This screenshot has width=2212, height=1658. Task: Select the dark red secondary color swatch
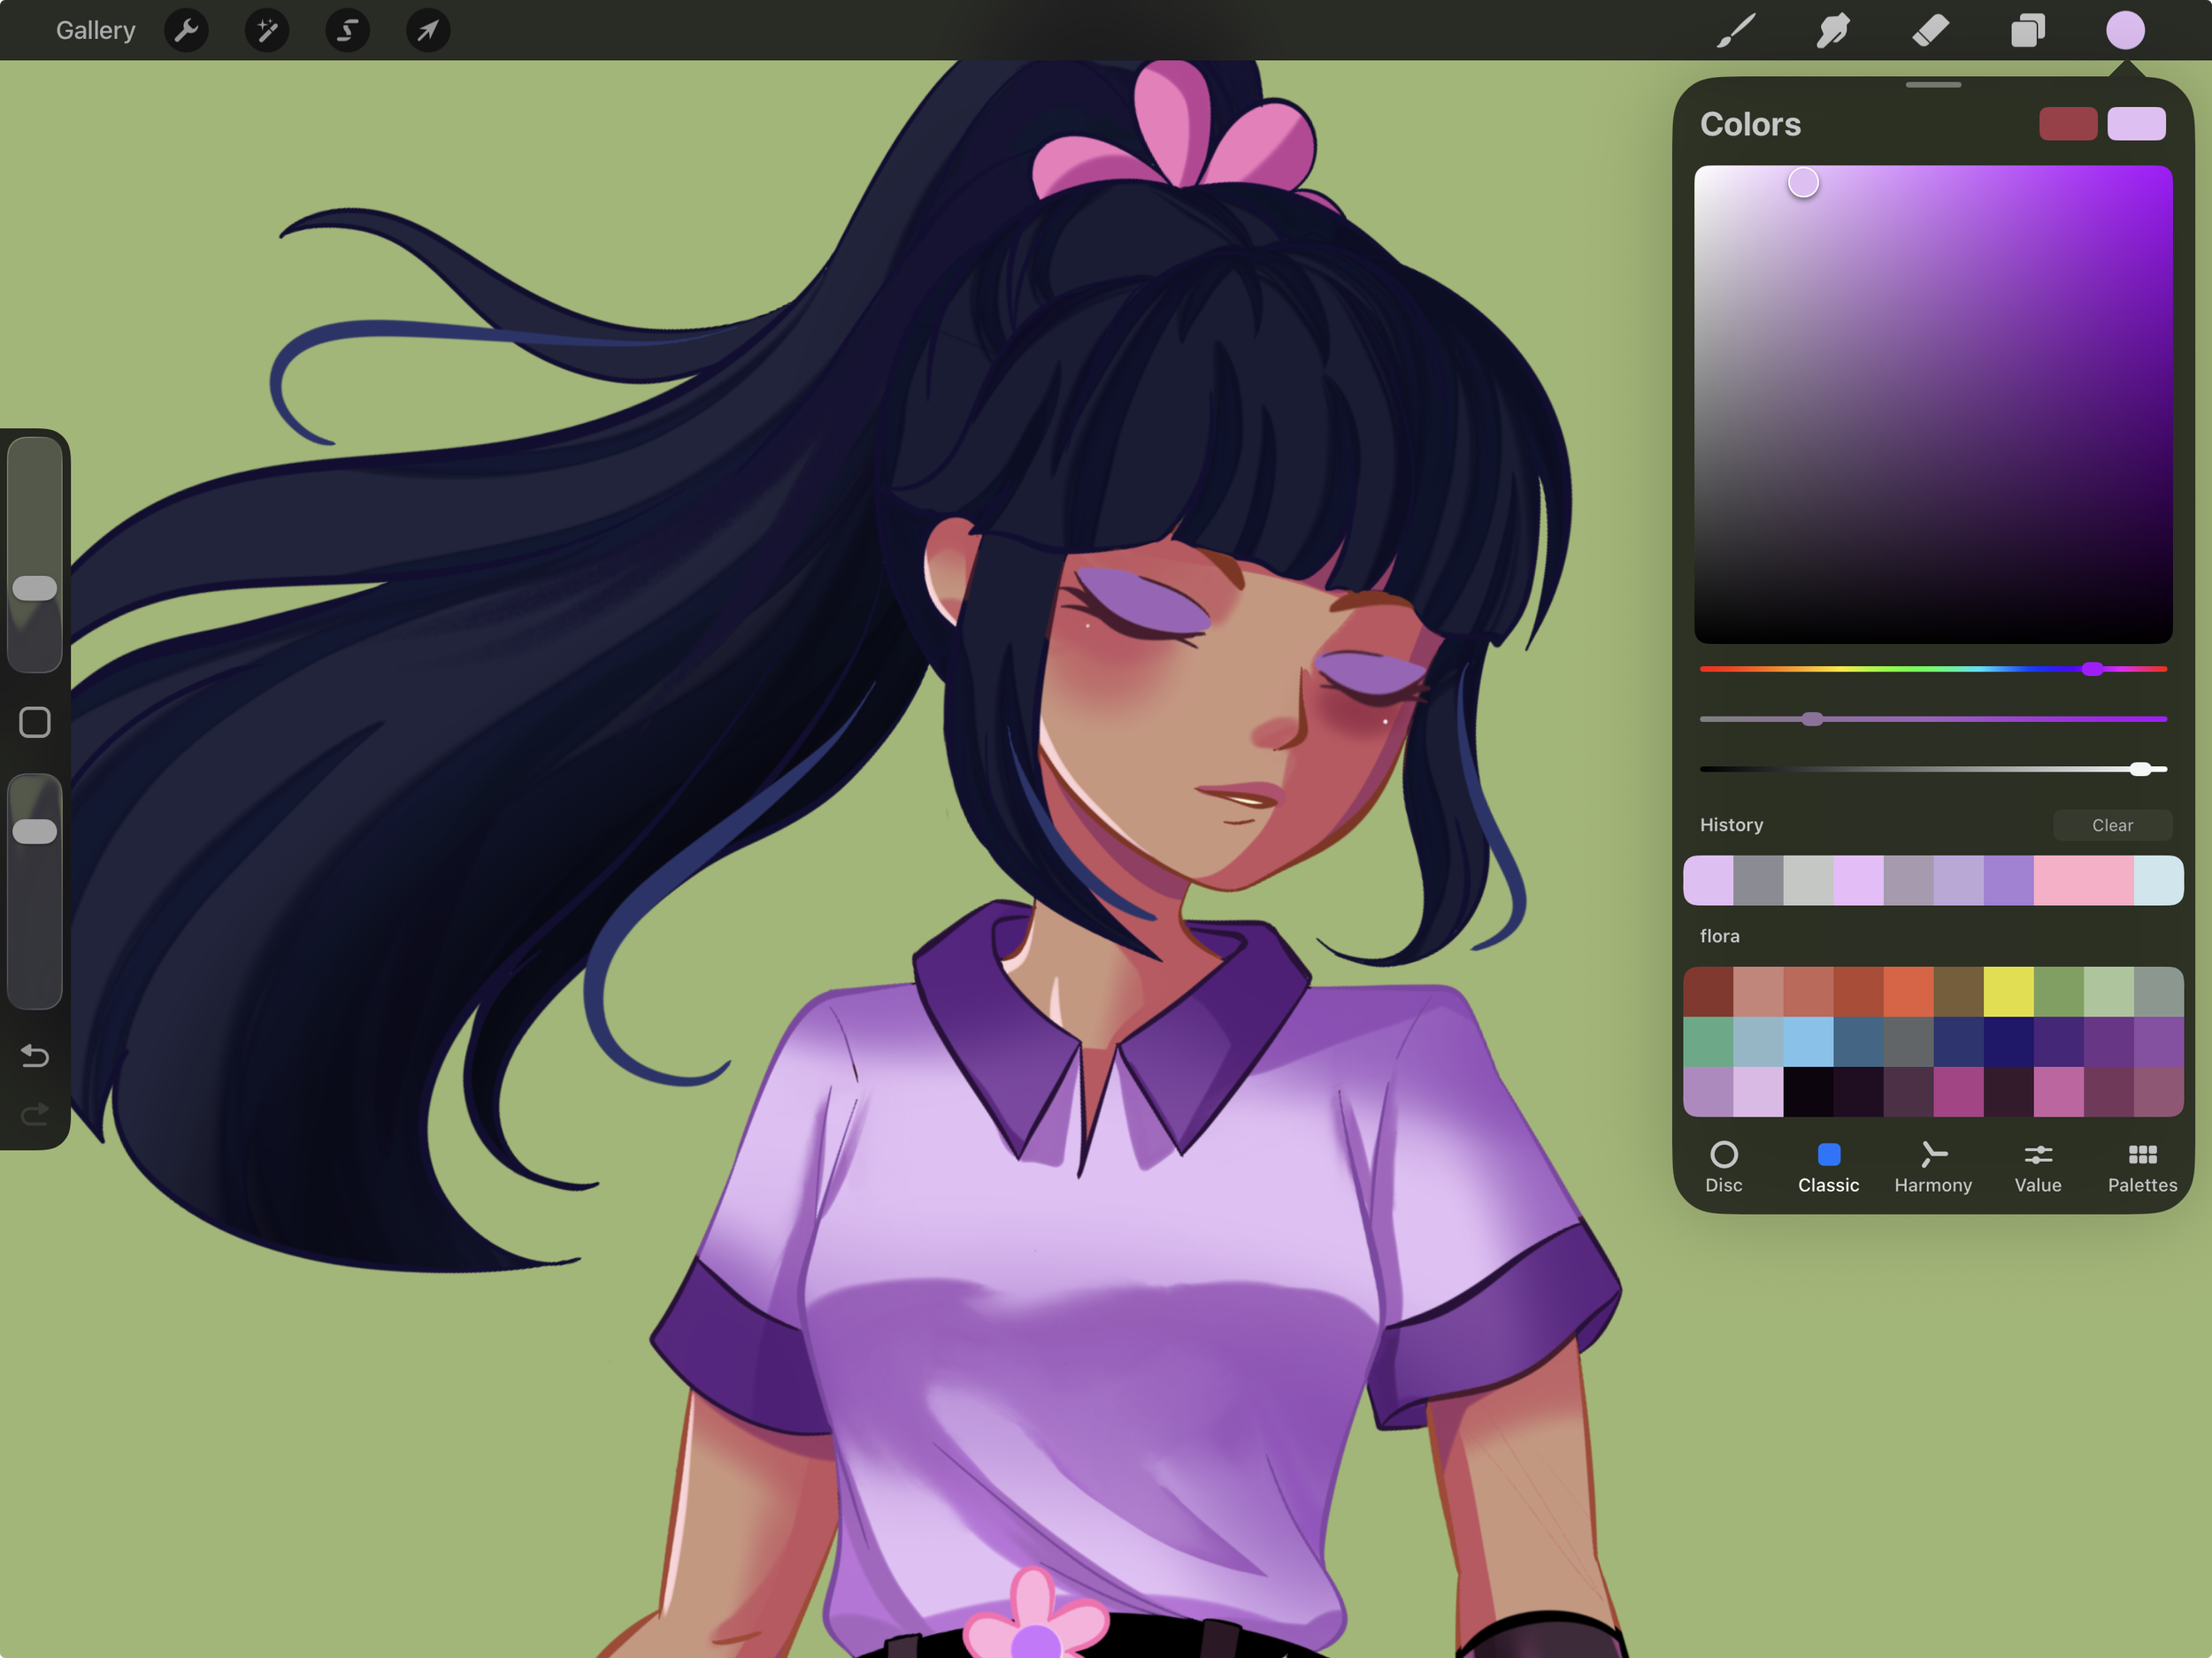[2067, 124]
